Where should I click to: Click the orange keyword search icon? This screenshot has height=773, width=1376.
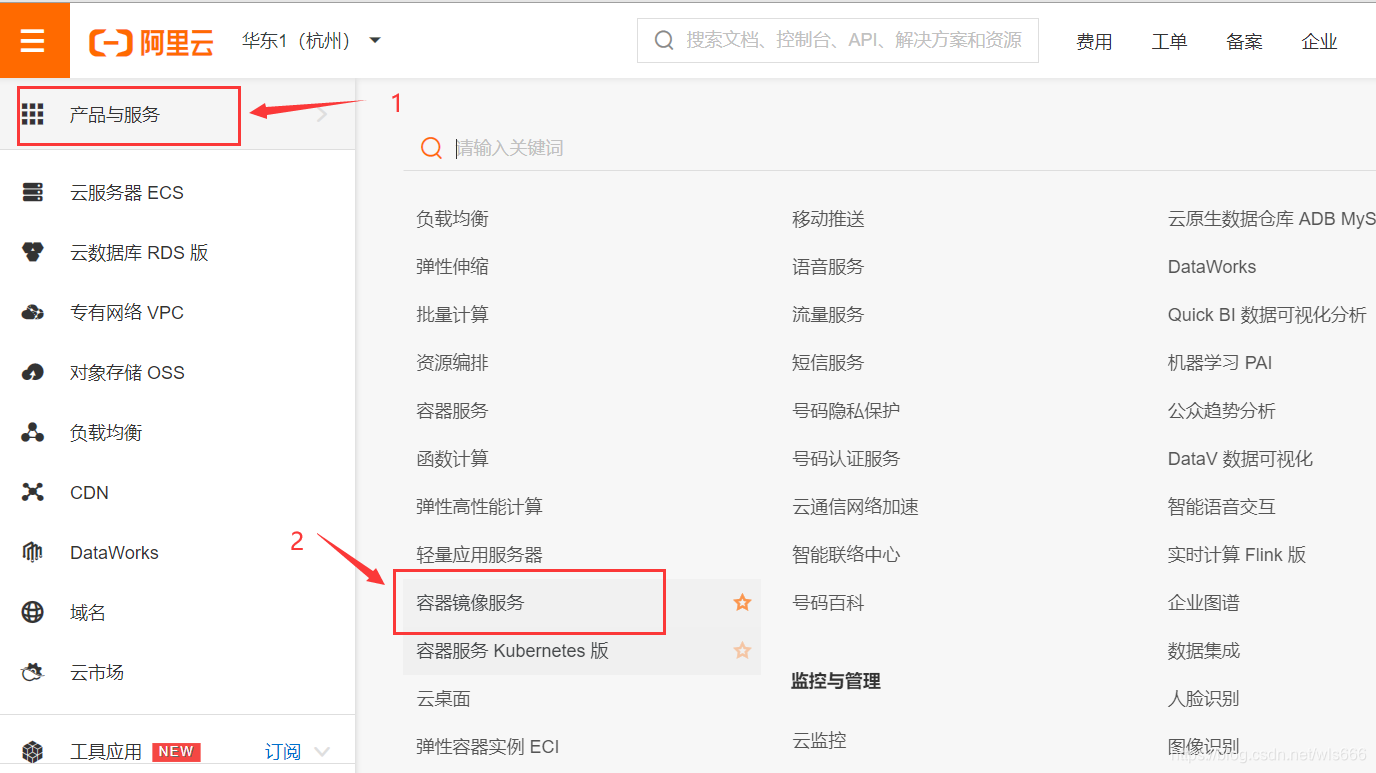431,148
